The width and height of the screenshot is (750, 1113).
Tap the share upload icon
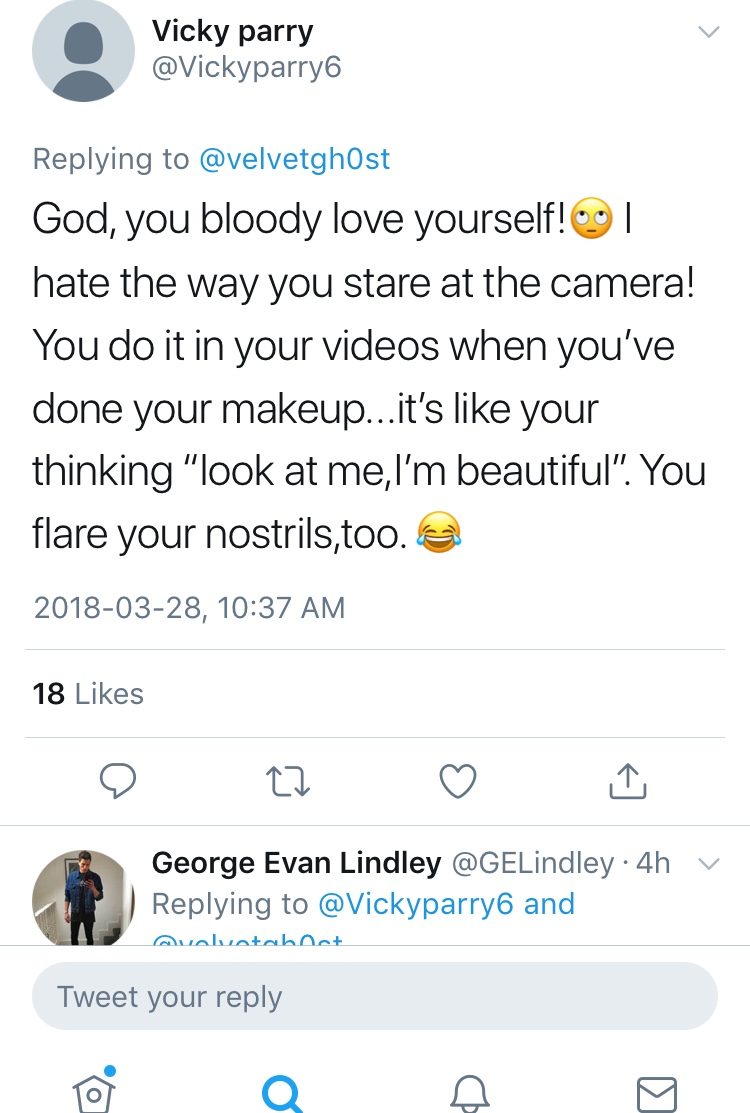pos(628,781)
